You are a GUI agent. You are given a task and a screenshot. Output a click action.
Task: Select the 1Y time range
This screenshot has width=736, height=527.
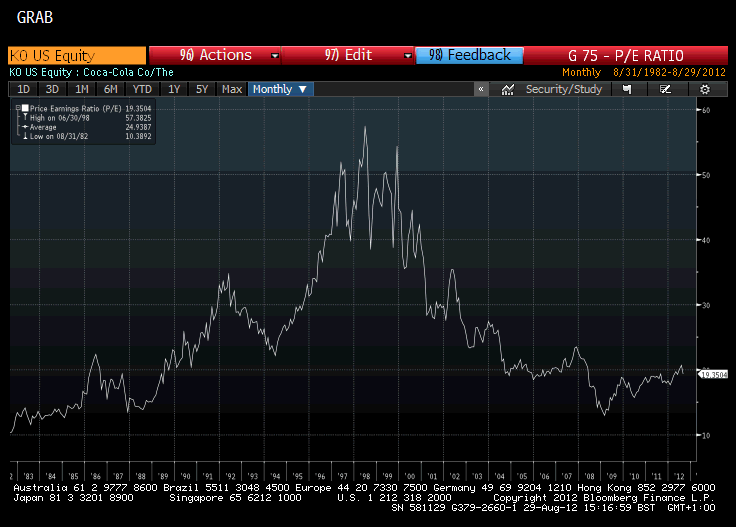pos(174,89)
